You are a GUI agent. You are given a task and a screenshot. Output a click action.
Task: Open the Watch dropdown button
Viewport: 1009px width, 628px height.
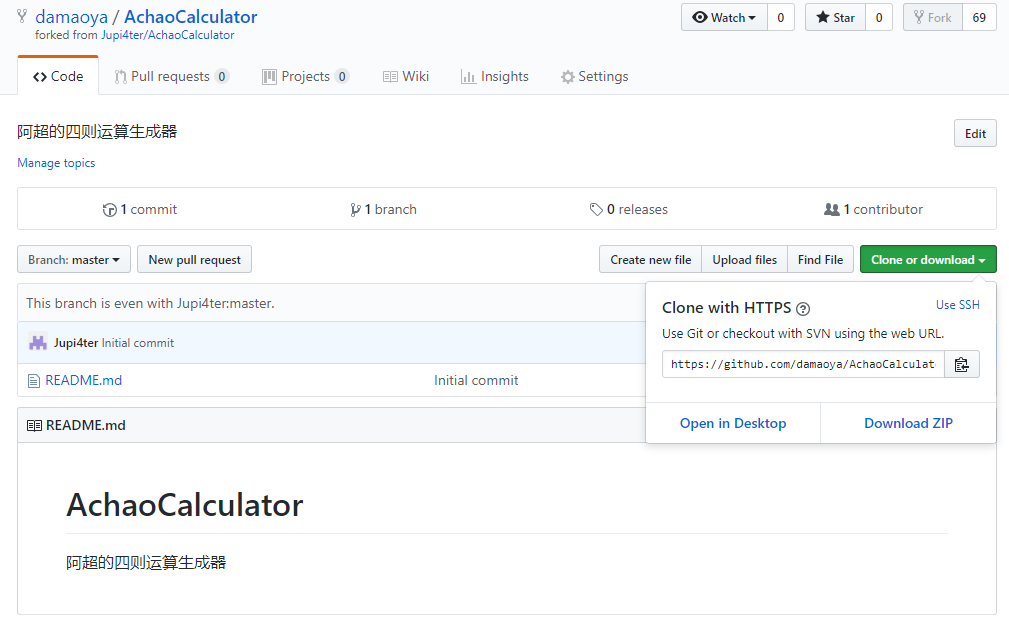coord(724,17)
